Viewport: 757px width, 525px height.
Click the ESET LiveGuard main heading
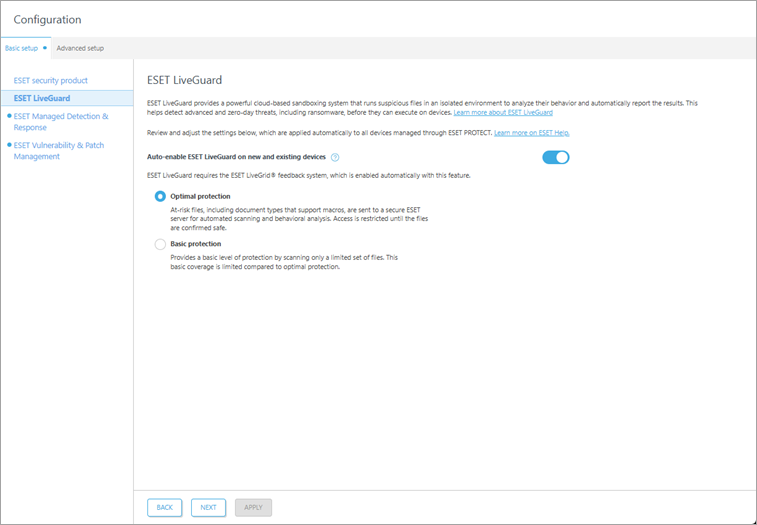tap(184, 80)
